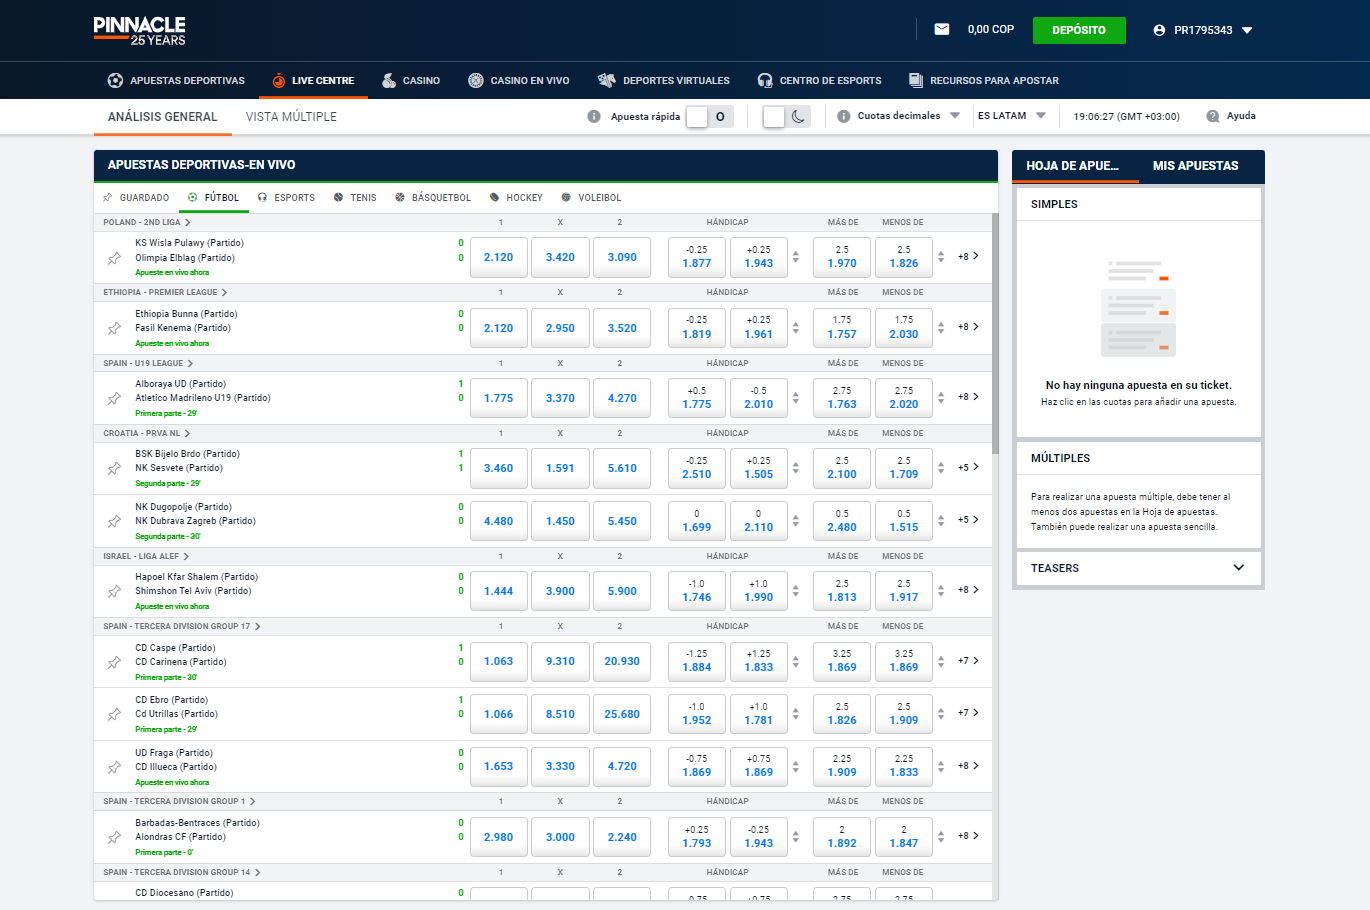
Task: Bet on KS Wisla Pulawy win 2.120
Action: (x=498, y=257)
